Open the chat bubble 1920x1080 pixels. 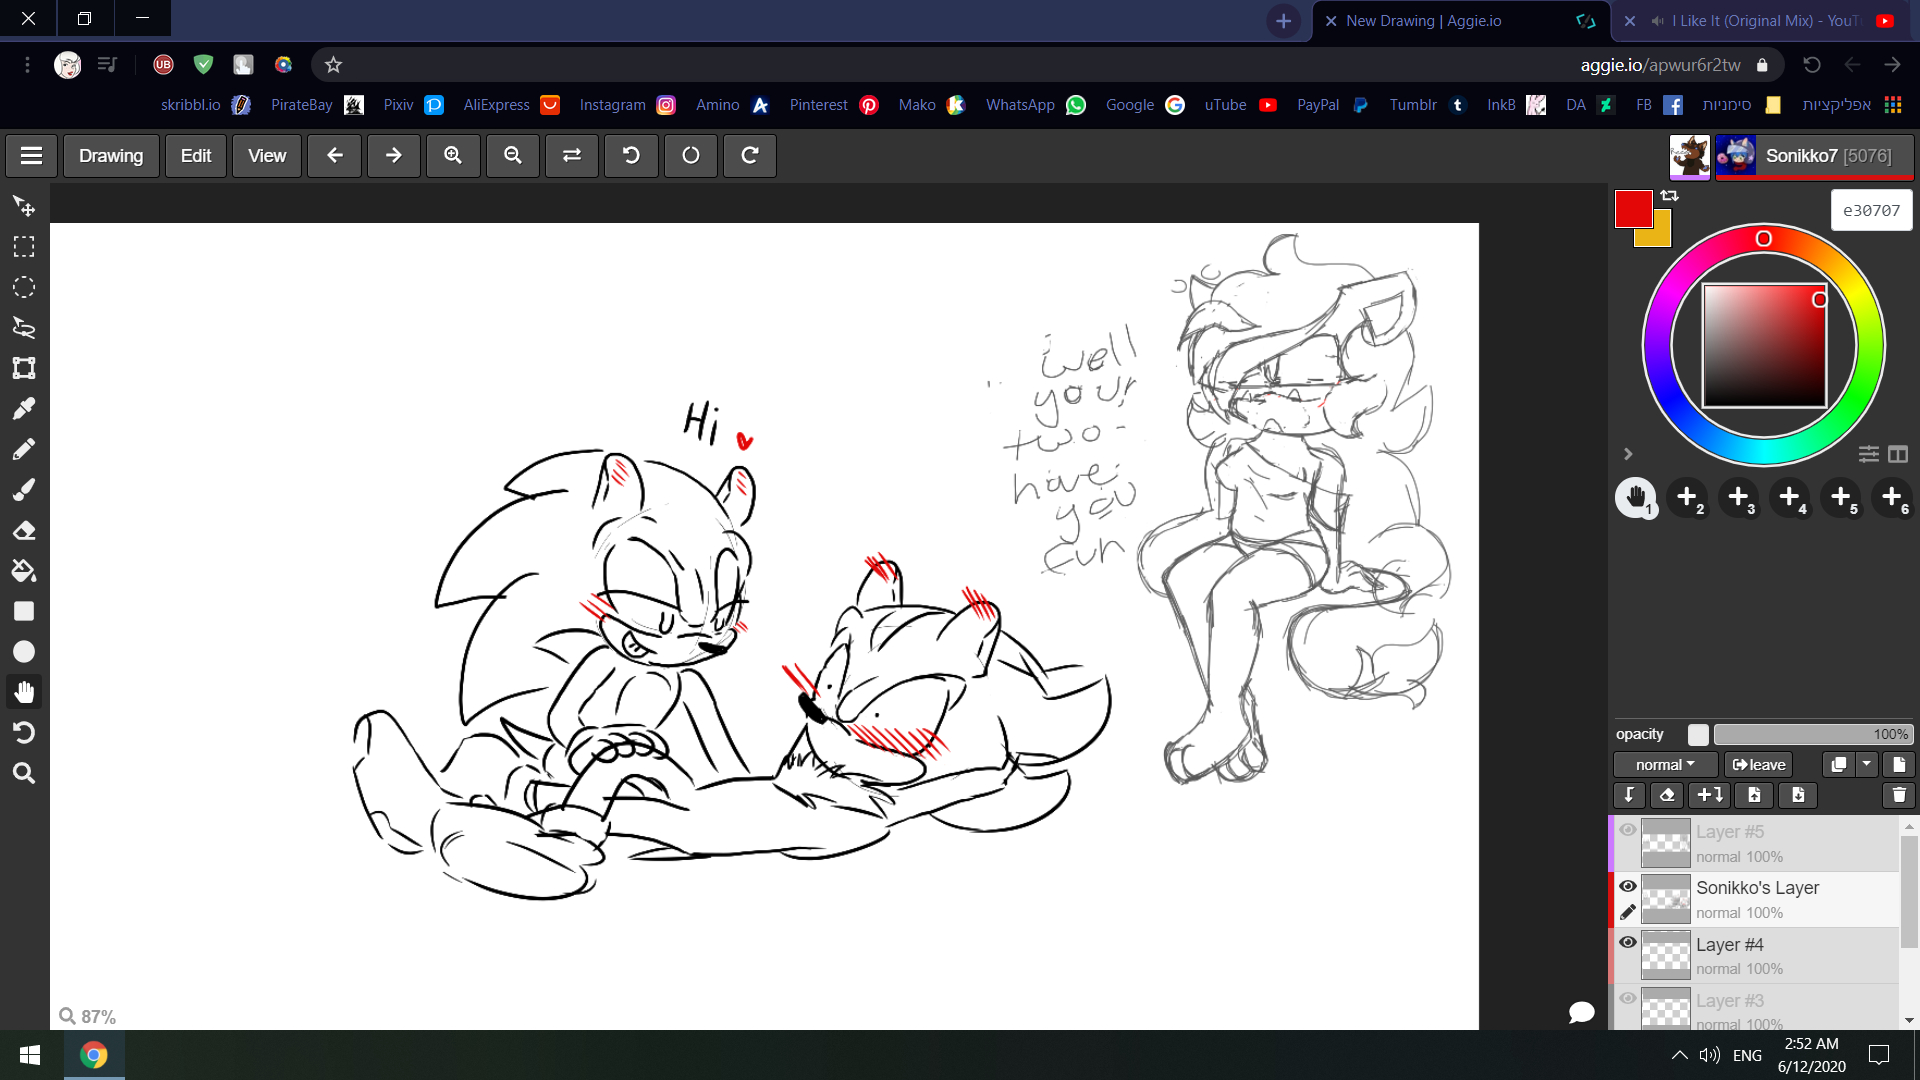point(1581,1012)
